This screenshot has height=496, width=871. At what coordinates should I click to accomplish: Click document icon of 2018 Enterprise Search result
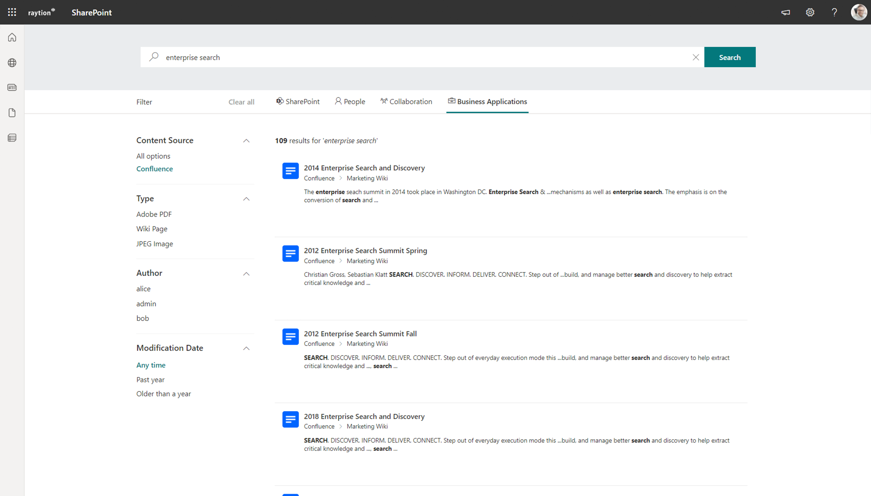point(290,419)
